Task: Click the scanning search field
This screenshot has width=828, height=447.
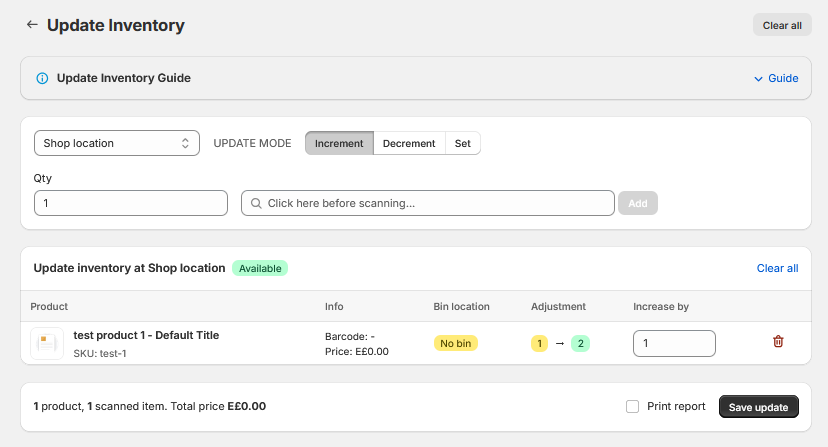Action: [x=428, y=203]
